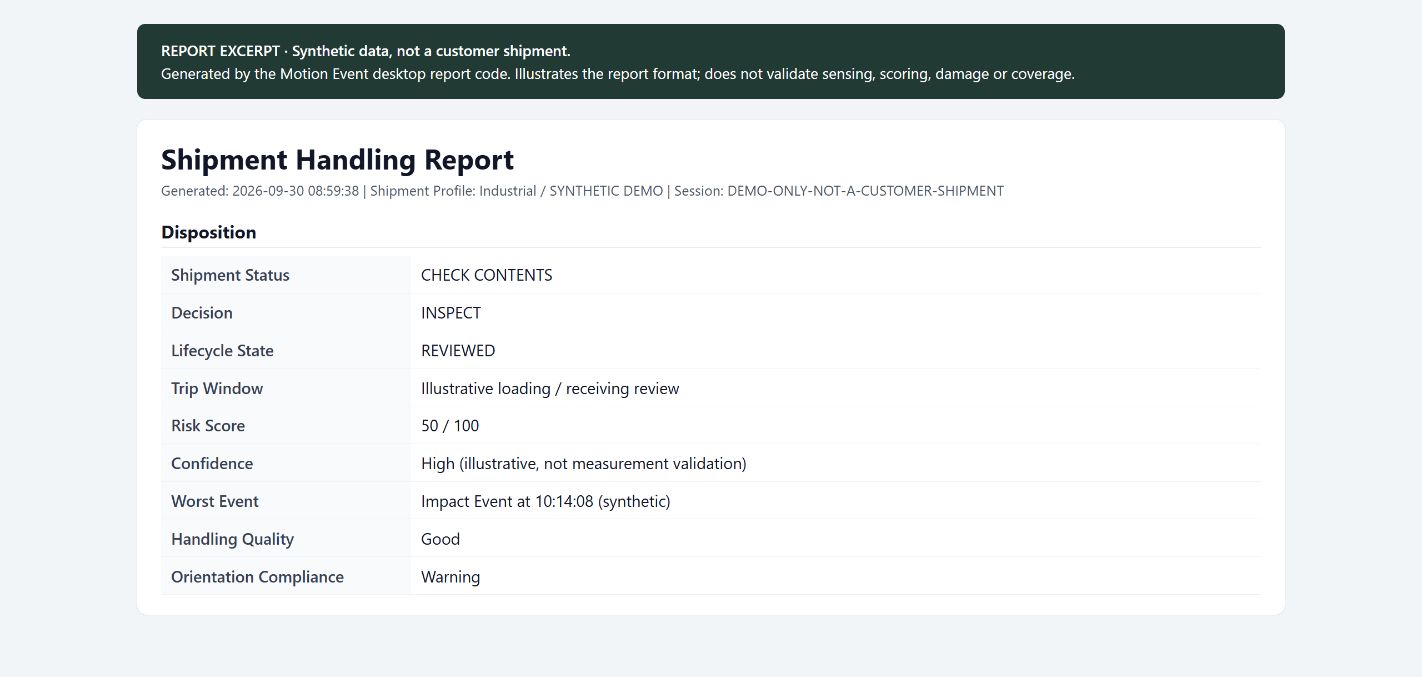Click the 'Shipment Status' row label

pos(230,275)
